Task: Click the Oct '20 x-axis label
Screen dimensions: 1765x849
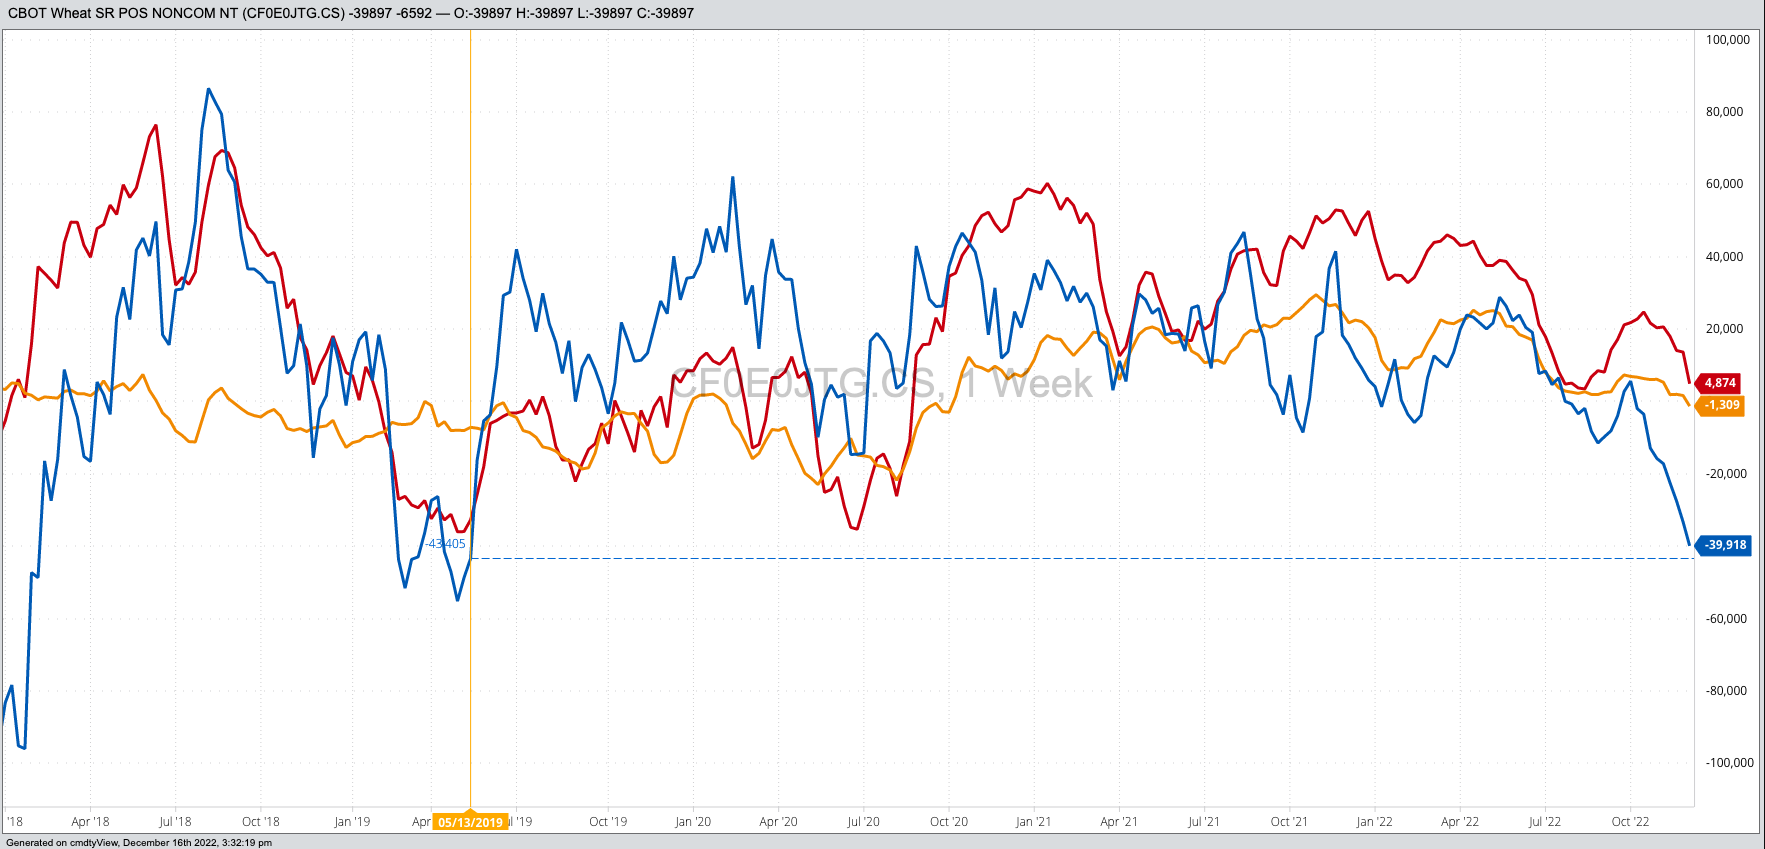Action: [x=949, y=822]
